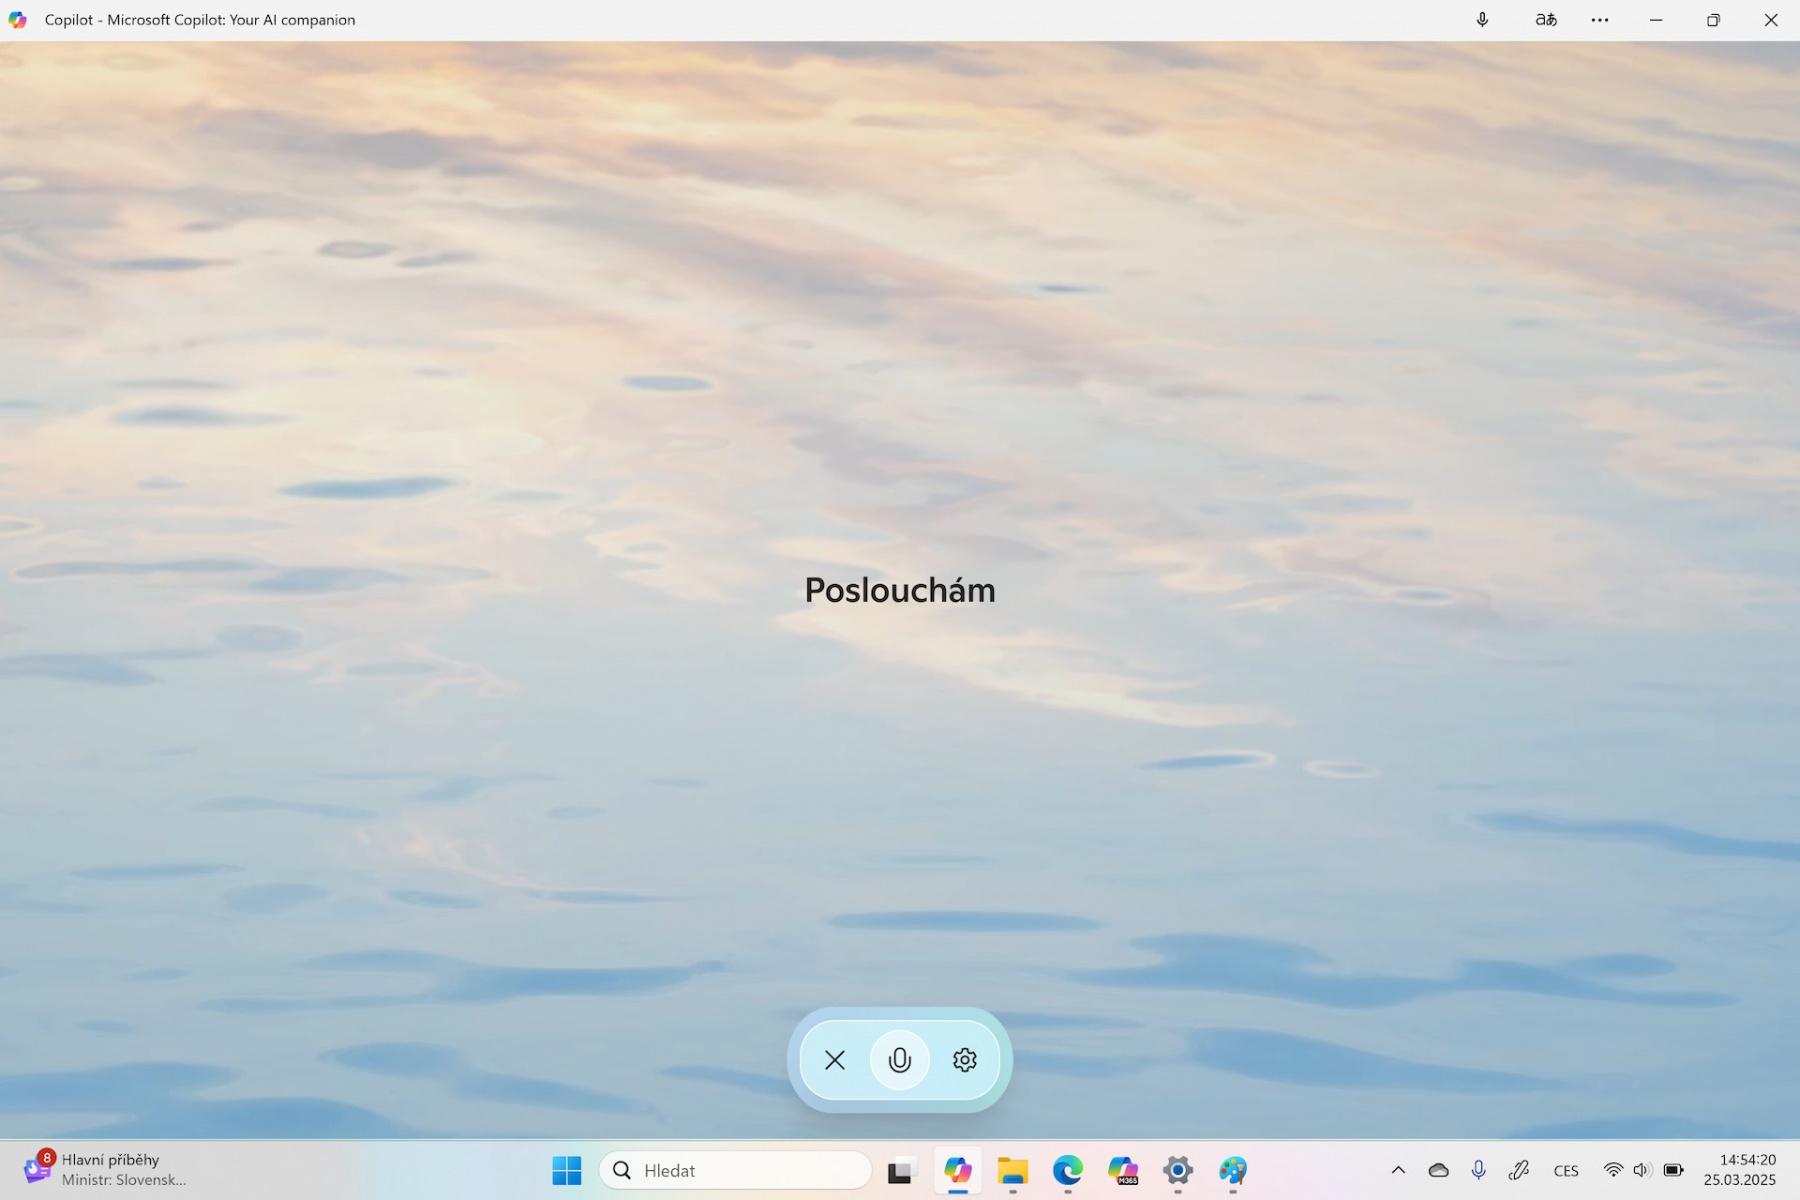Click the Hledat search box

click(735, 1170)
